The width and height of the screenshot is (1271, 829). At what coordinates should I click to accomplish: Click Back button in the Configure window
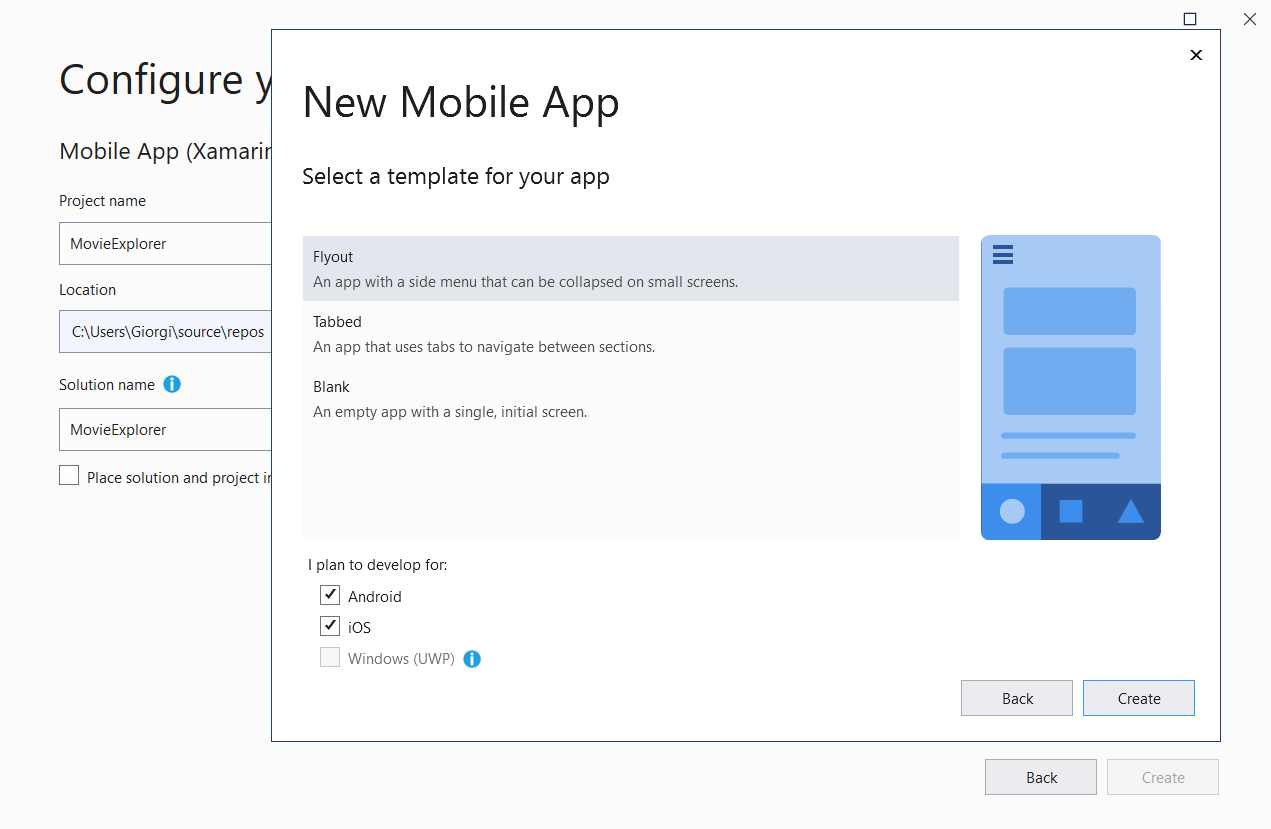[x=1040, y=777]
